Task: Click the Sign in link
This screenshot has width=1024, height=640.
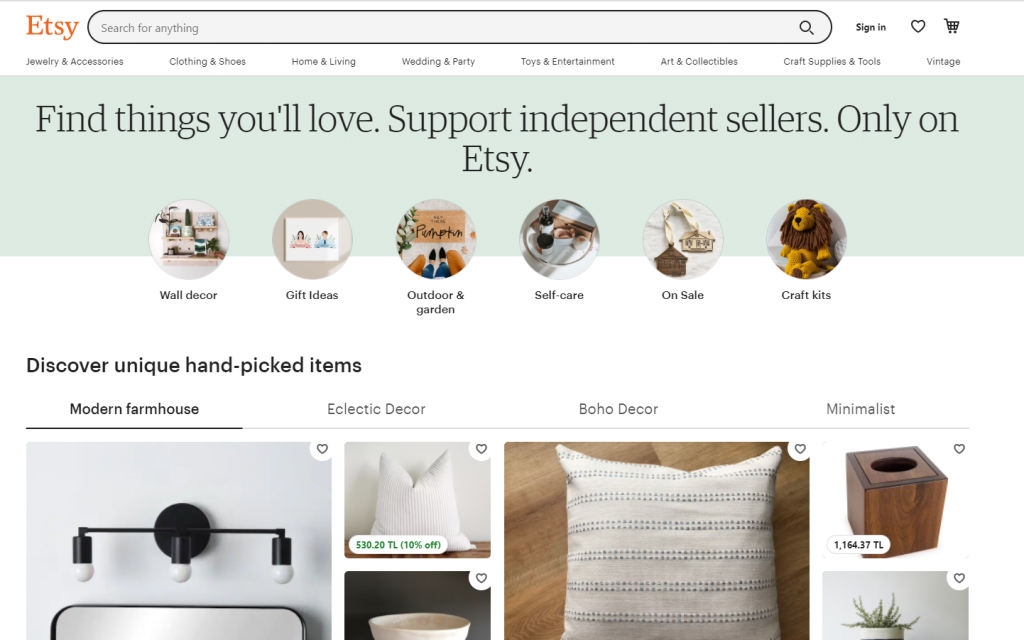Action: coord(870,27)
